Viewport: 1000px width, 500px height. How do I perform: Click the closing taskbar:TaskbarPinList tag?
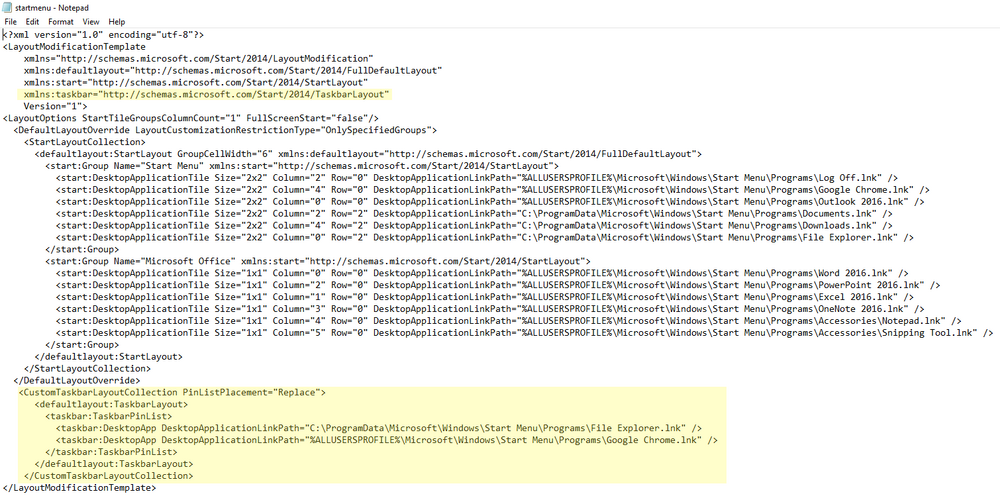[x=111, y=452]
